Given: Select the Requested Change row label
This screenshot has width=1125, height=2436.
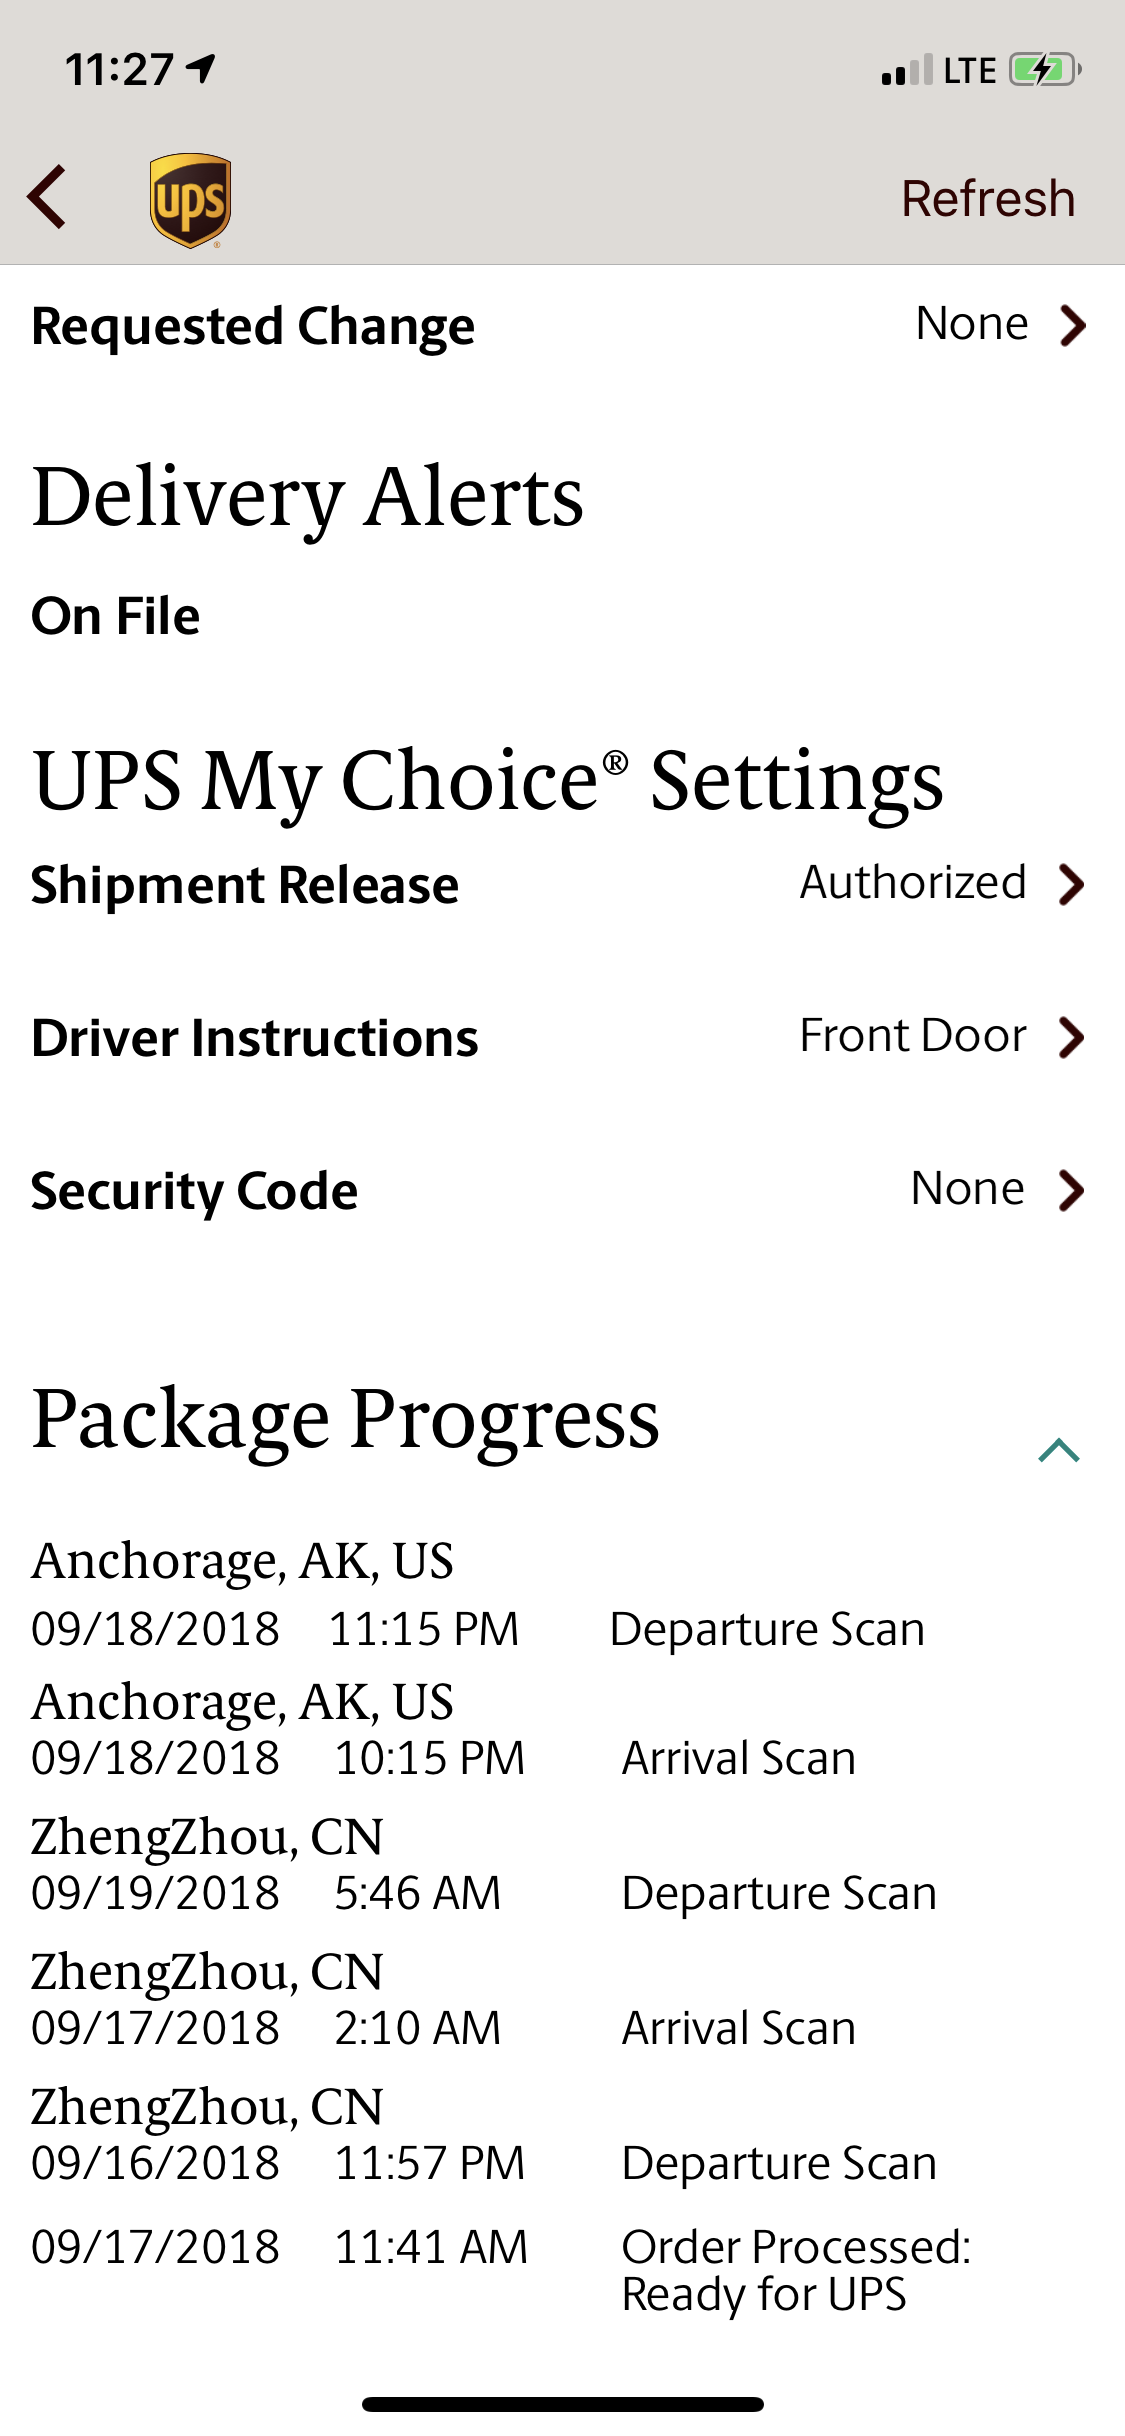Looking at the screenshot, I should [x=253, y=326].
